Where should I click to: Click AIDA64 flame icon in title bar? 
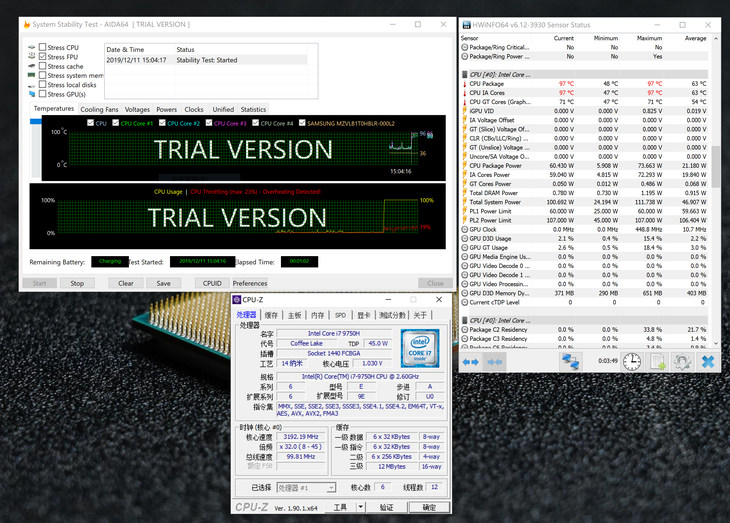tap(27, 24)
